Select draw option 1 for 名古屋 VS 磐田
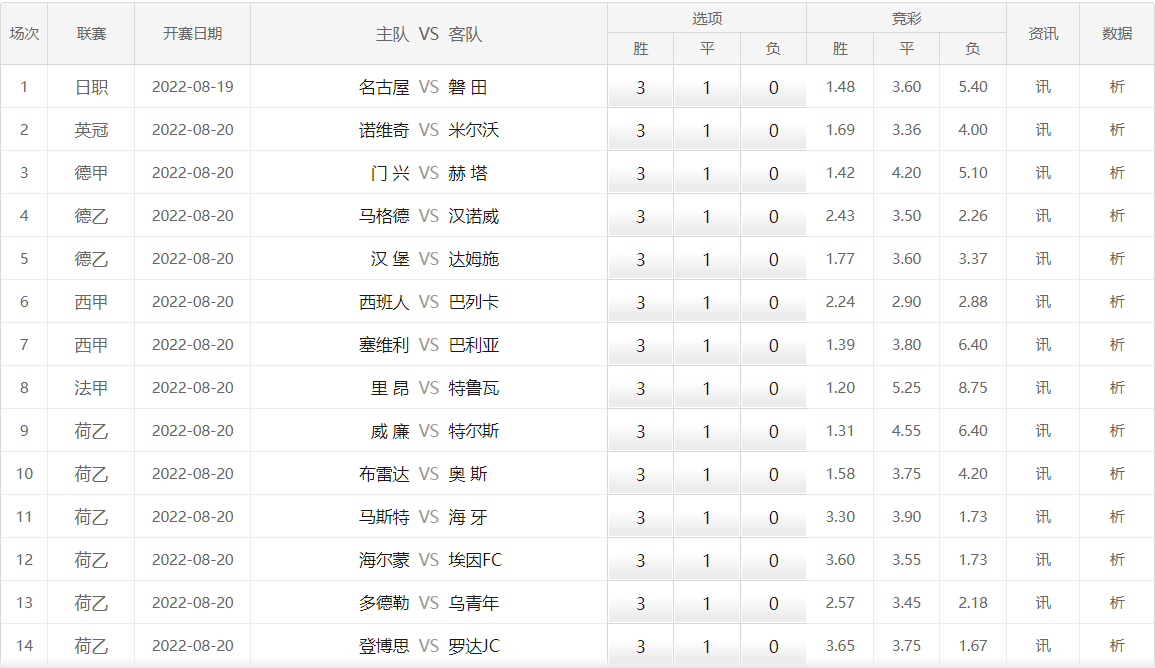 click(706, 87)
